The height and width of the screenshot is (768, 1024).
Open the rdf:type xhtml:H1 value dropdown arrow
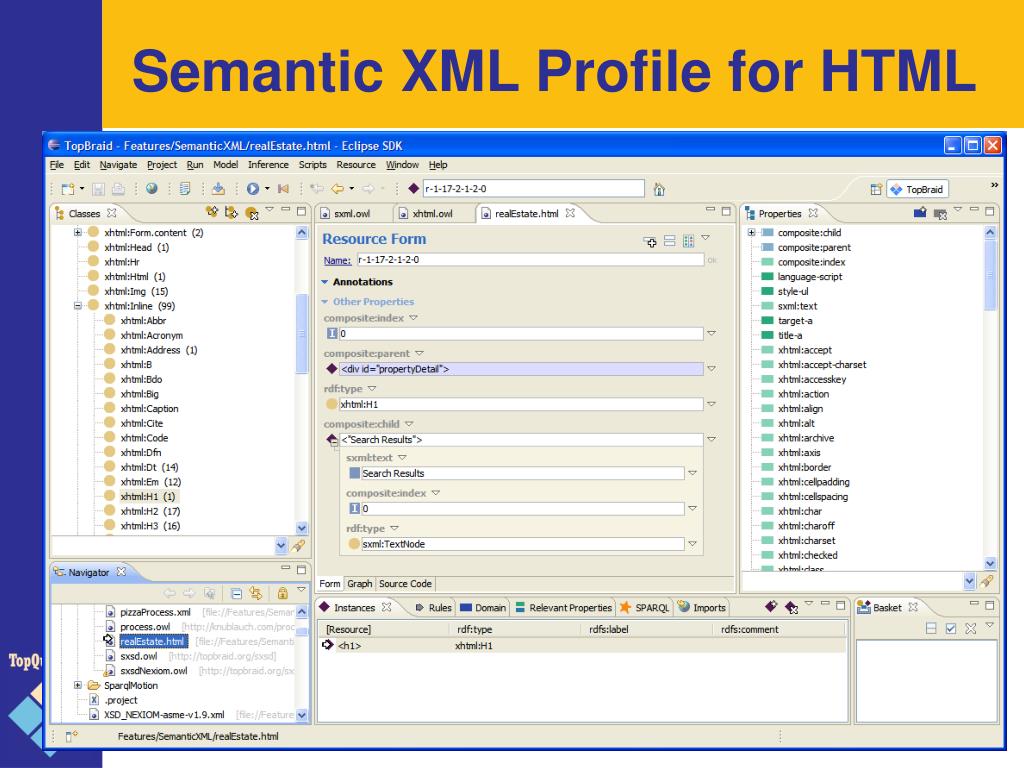point(712,404)
